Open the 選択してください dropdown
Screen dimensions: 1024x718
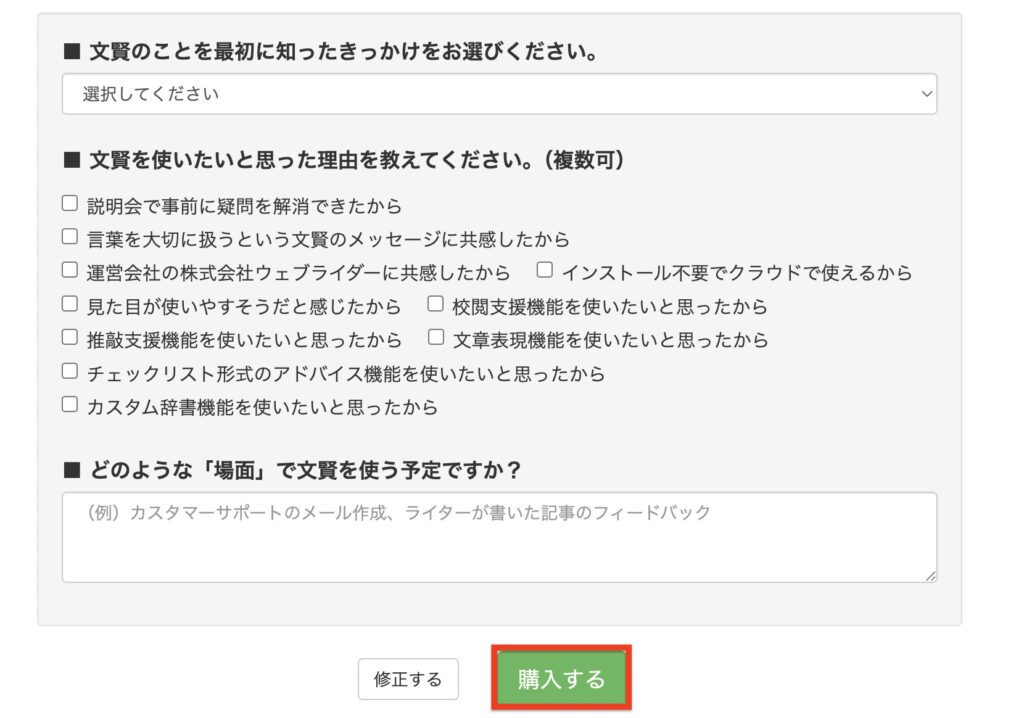[x=498, y=94]
